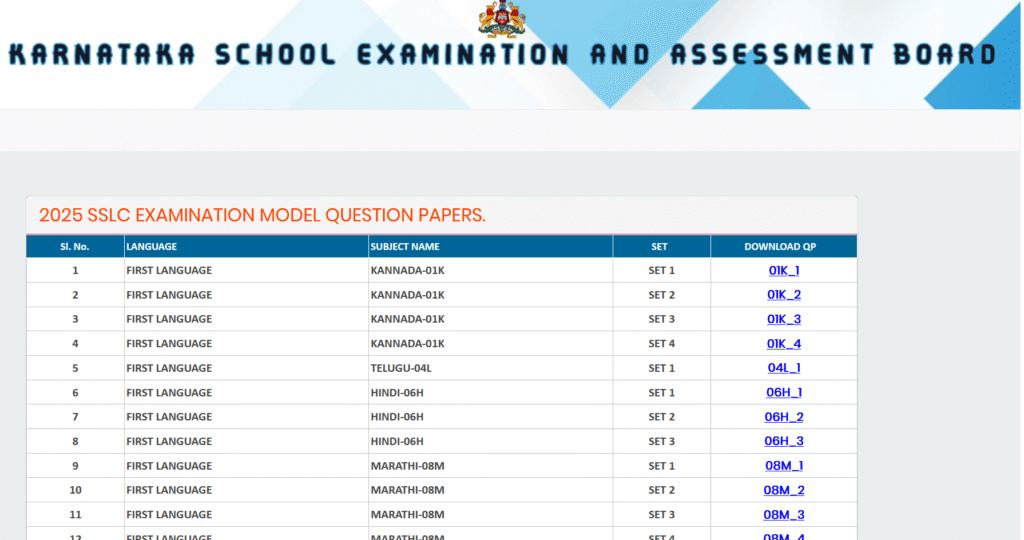Open the 01K_1 question paper link
The height and width of the screenshot is (540, 1024).
[784, 270]
